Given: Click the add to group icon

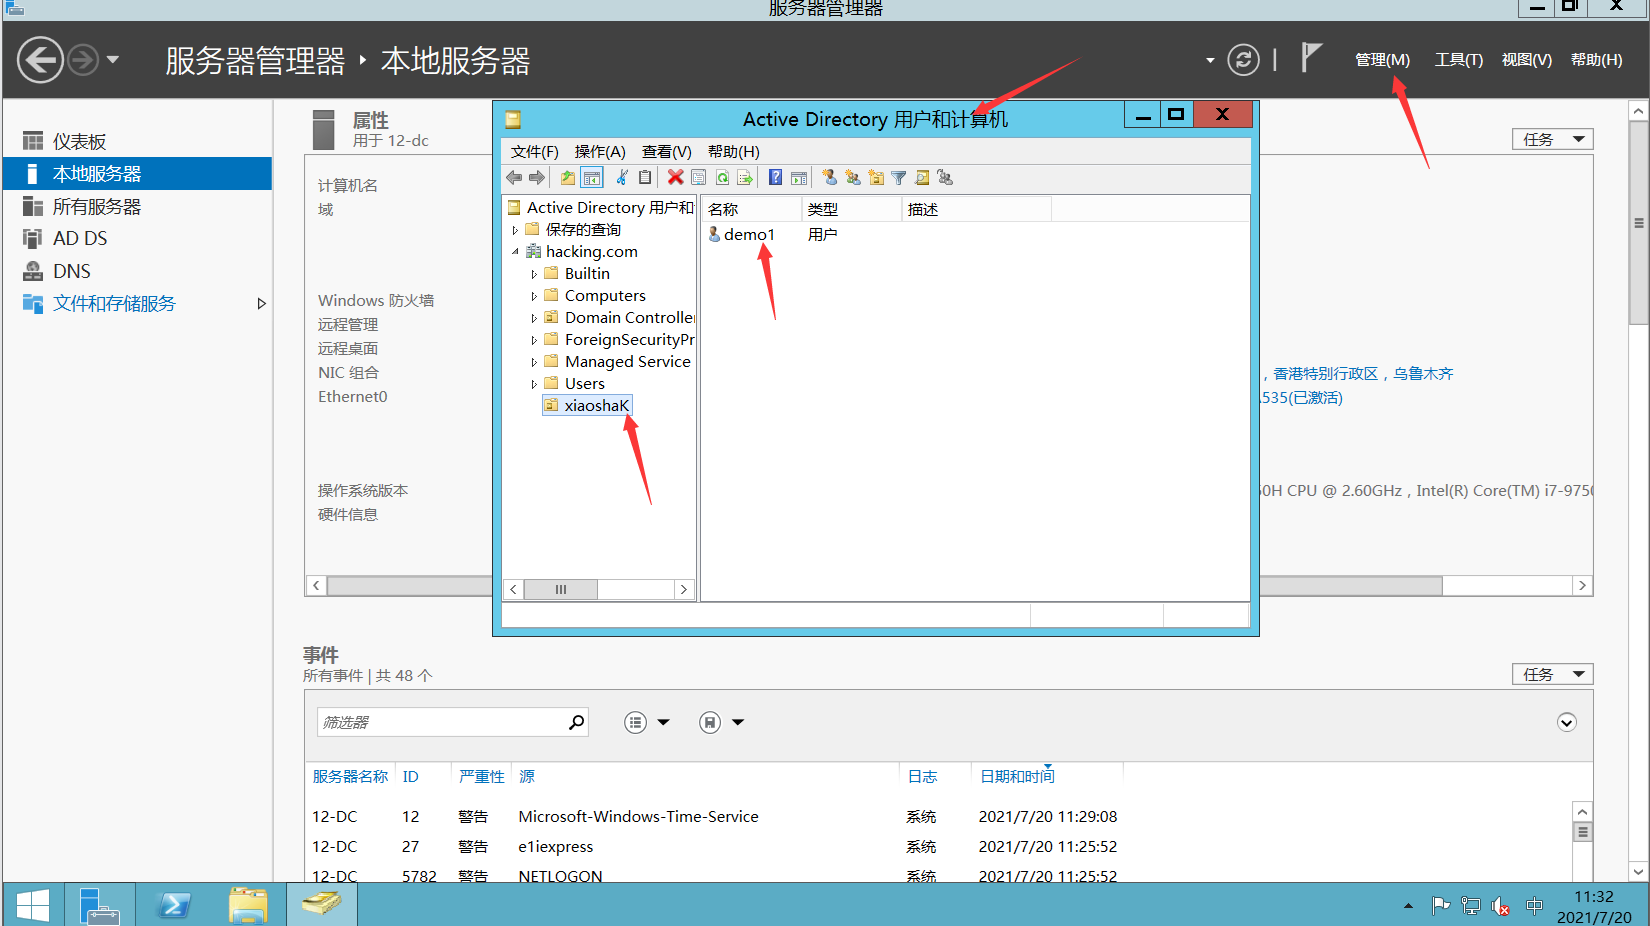Looking at the screenshot, I should tap(945, 178).
